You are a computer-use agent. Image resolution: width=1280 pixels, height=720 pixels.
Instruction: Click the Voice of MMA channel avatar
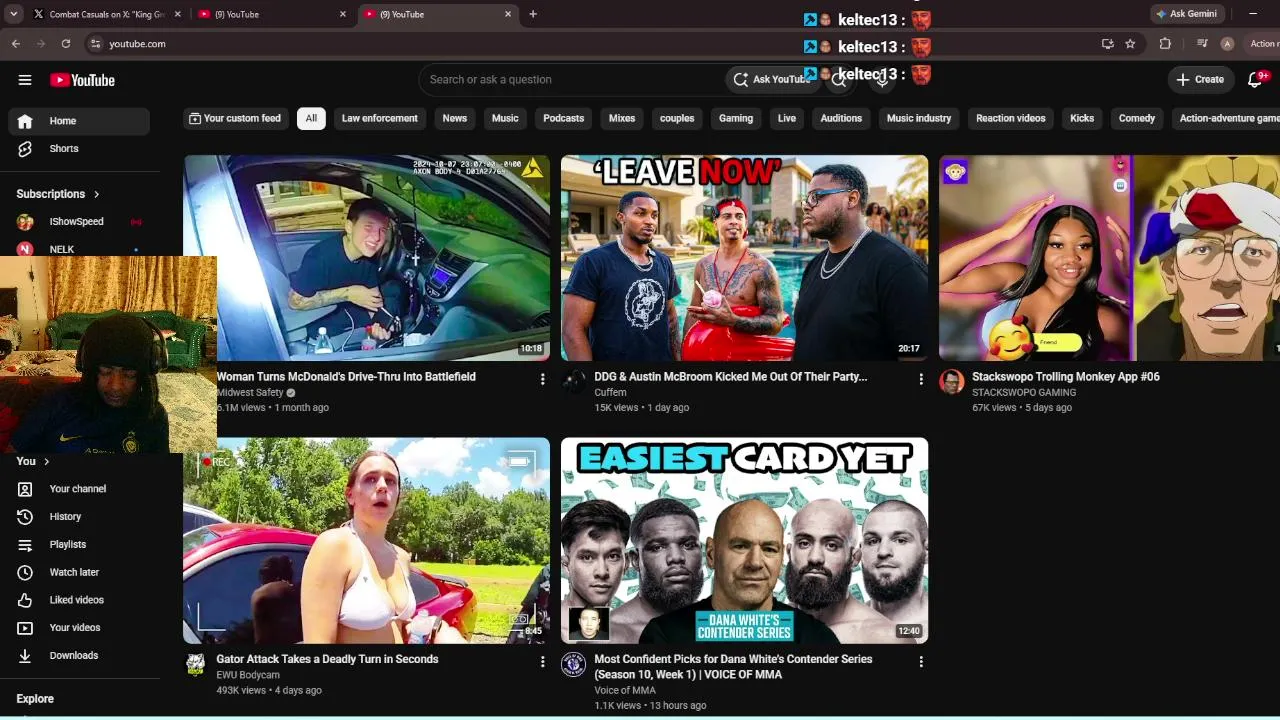point(574,664)
